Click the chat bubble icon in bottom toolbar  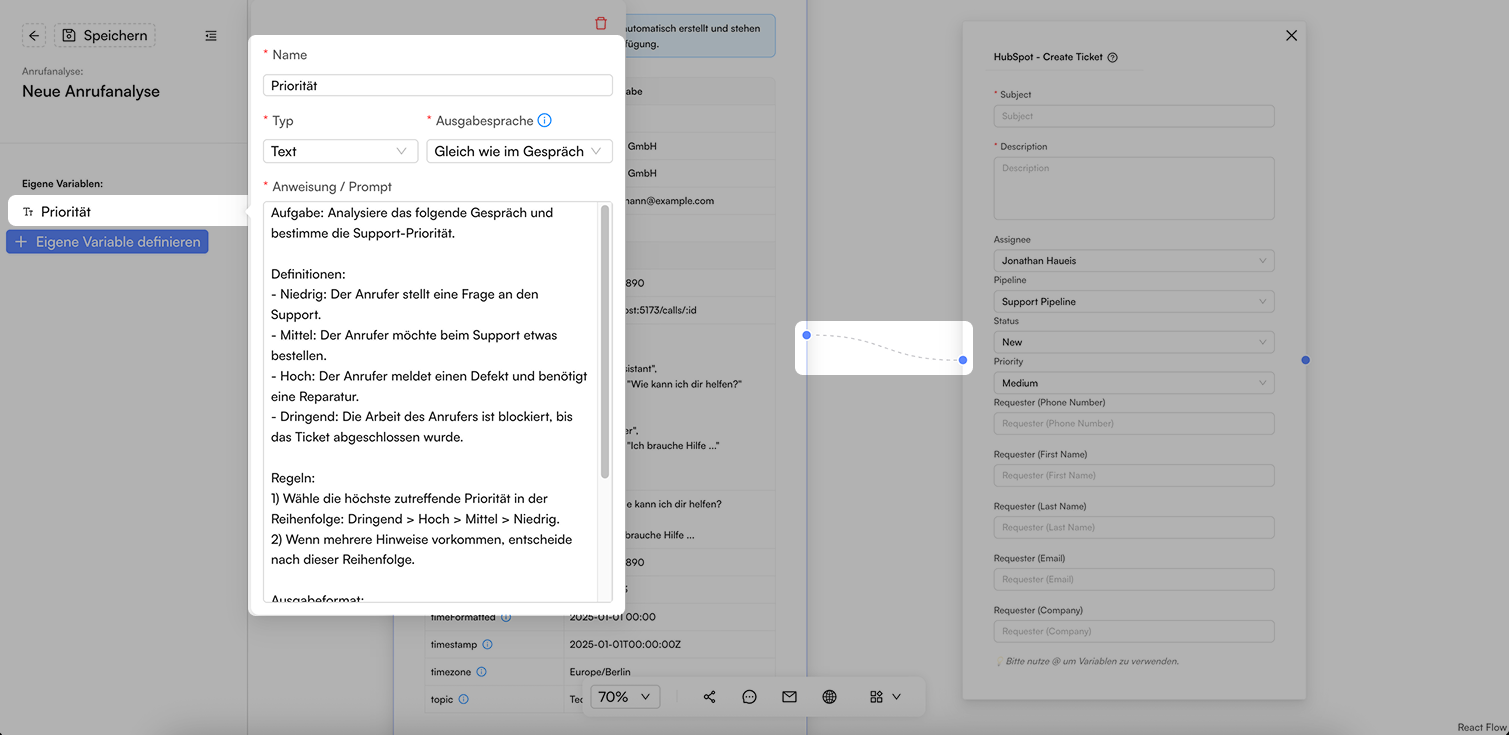(x=749, y=697)
